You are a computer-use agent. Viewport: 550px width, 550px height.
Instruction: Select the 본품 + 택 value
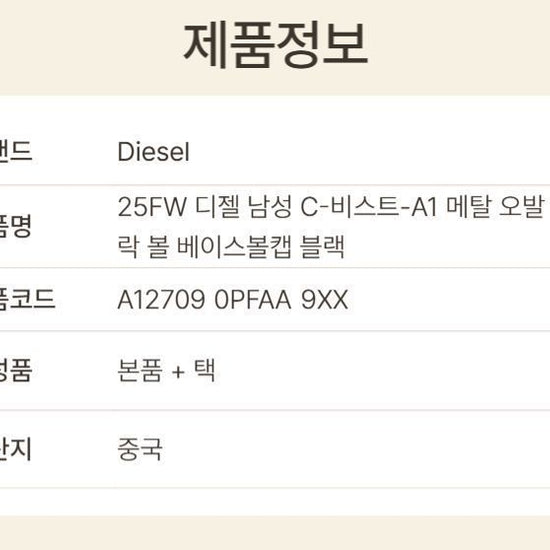[x=166, y=370]
